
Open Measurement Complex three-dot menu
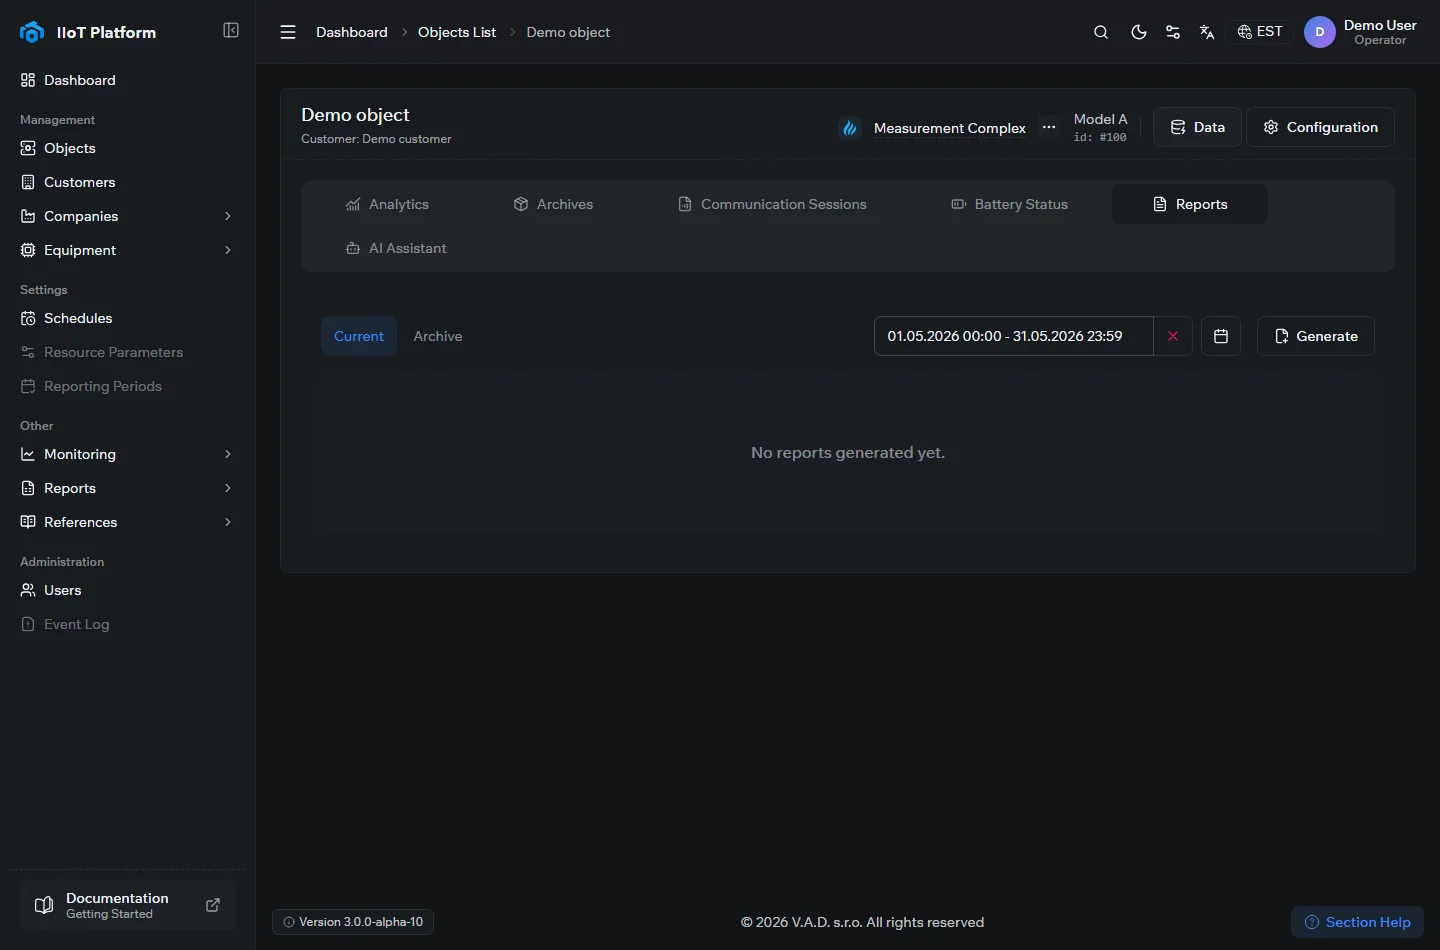coord(1049,127)
